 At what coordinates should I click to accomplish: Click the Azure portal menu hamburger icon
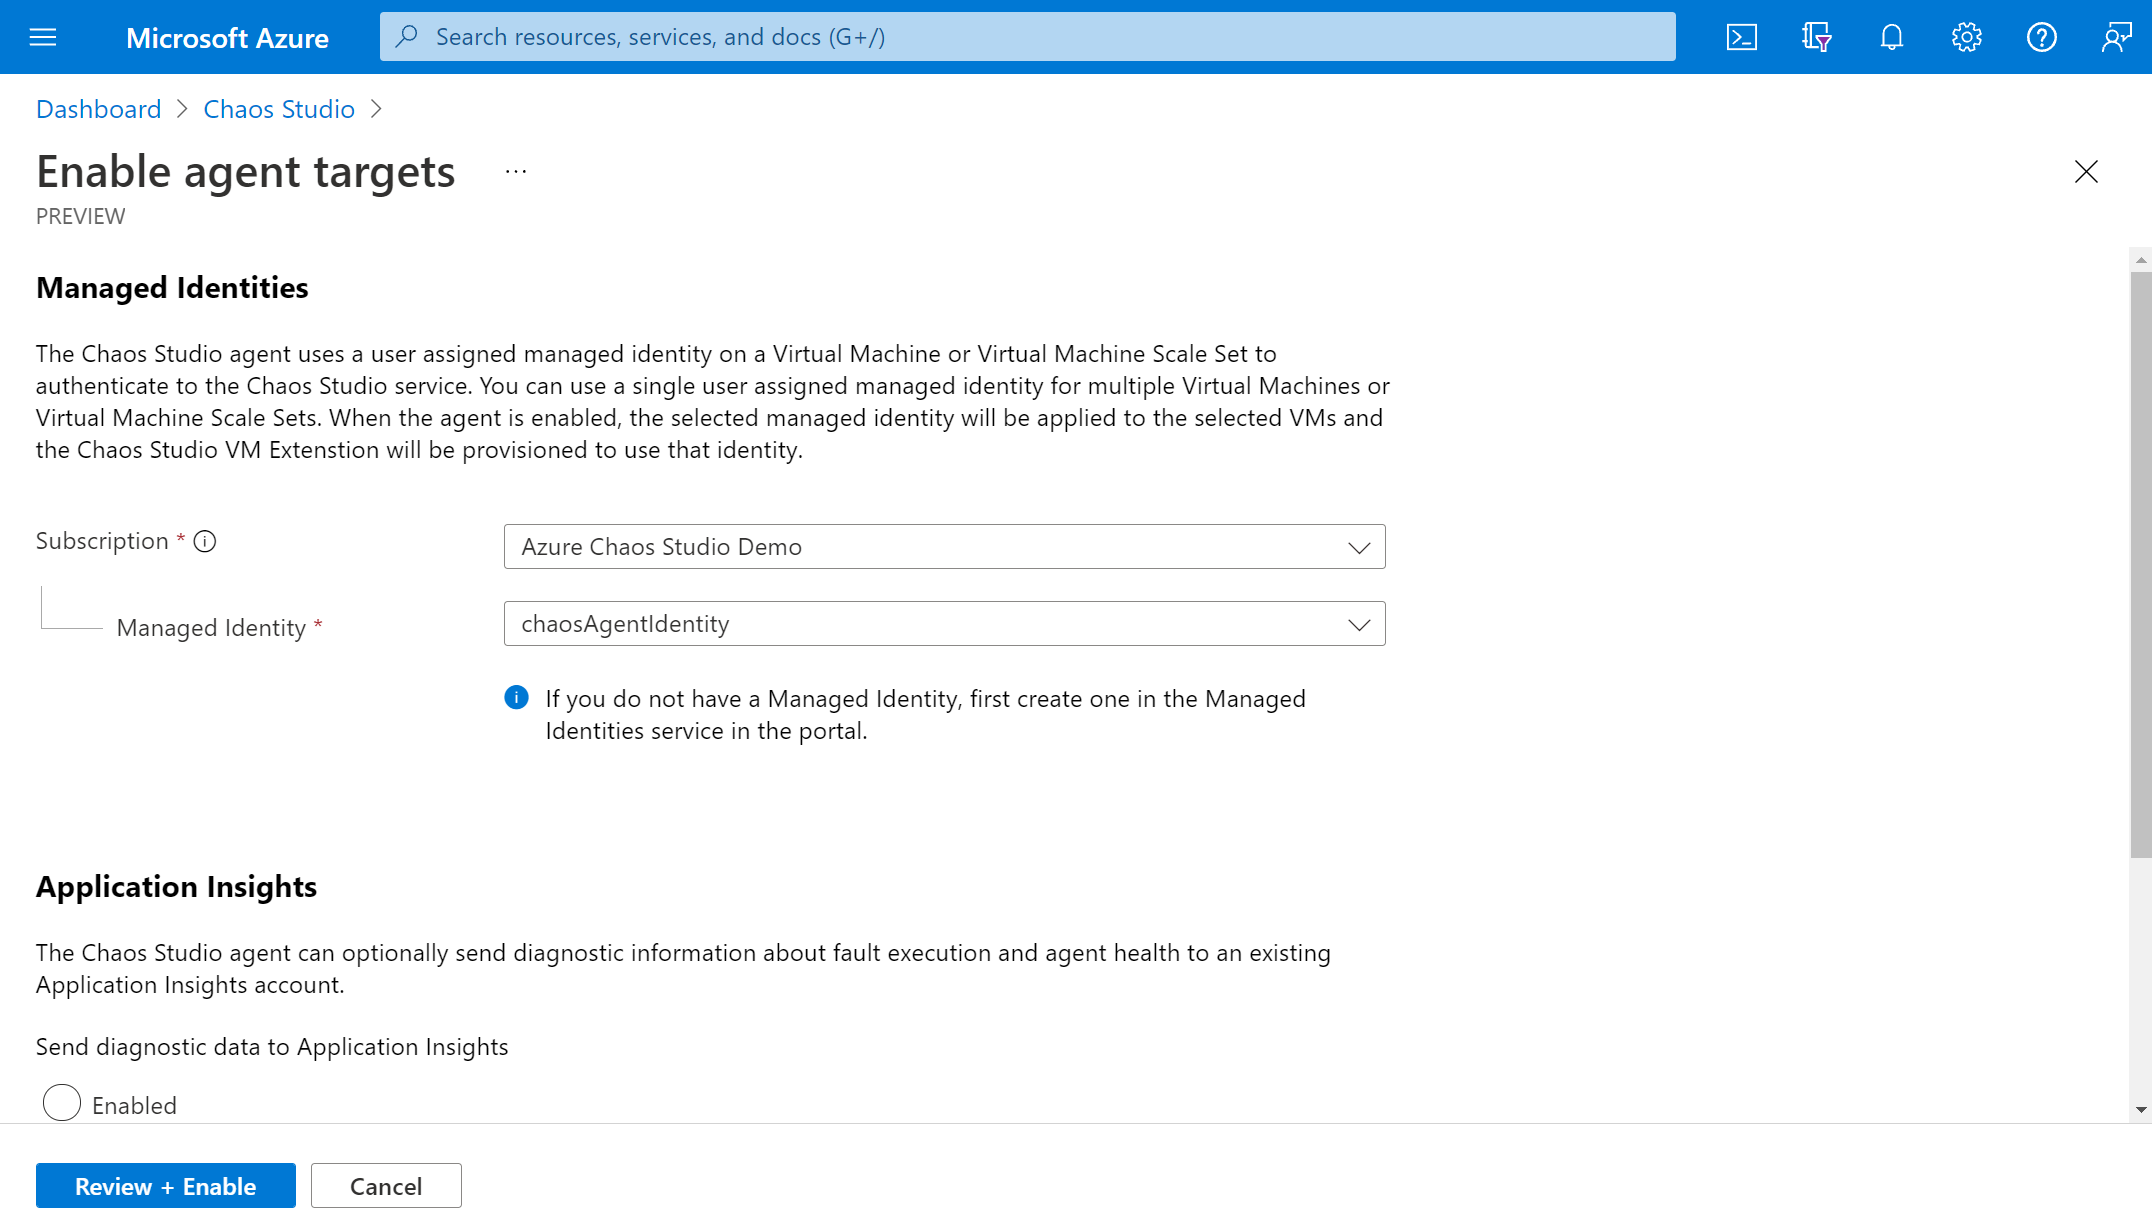(43, 37)
